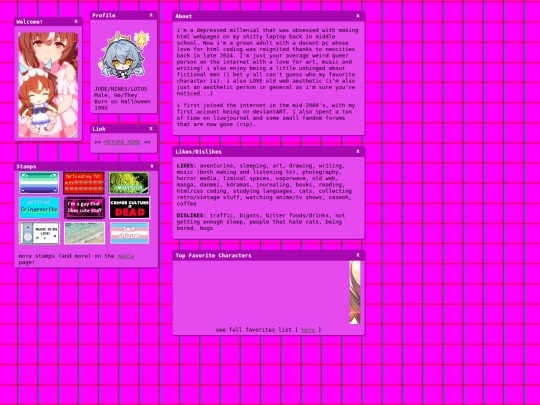
Task: Click the bold 'LIKES' label
Action: point(185,166)
